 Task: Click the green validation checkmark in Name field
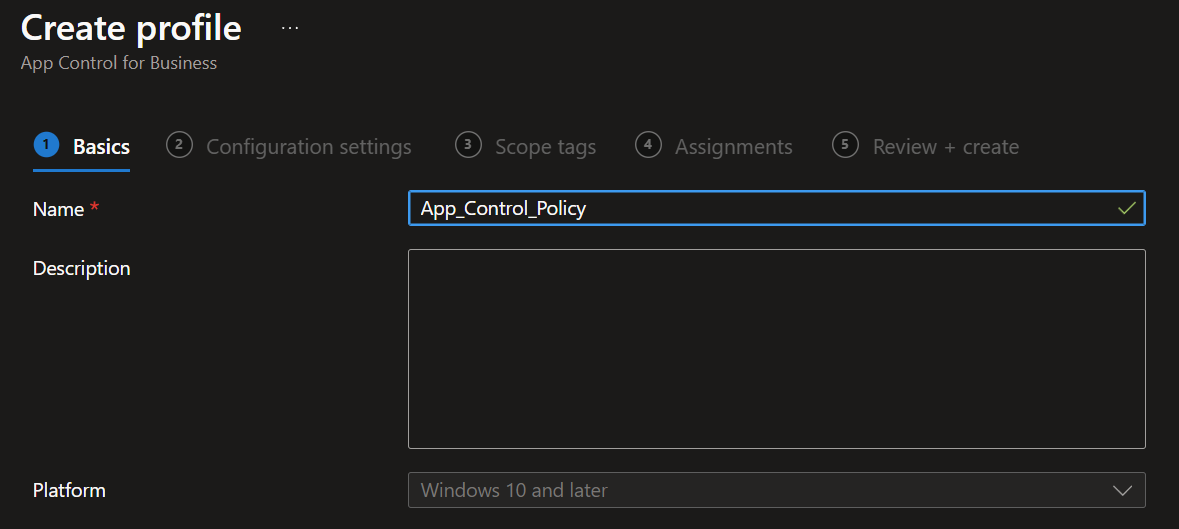coord(1126,208)
